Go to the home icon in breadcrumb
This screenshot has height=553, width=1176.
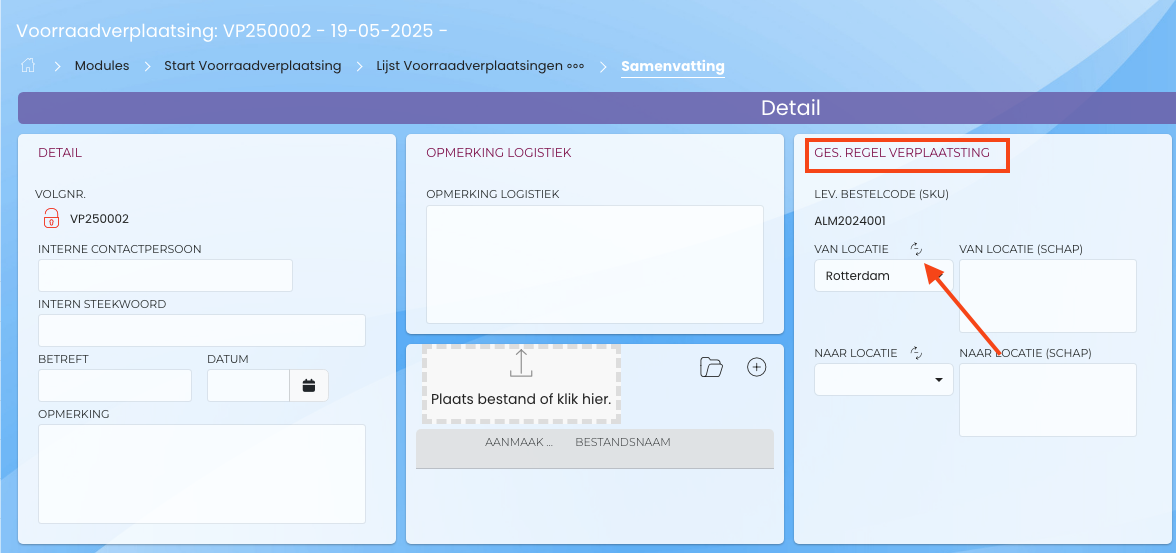point(28,65)
